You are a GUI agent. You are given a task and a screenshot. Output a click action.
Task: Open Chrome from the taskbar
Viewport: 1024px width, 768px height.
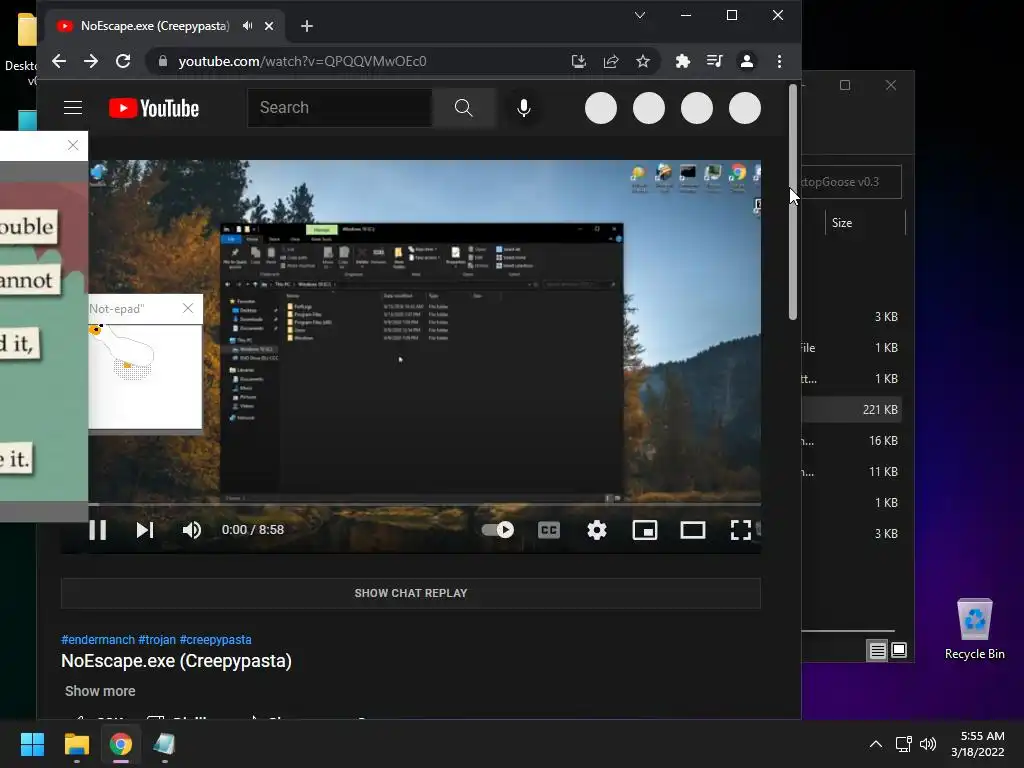point(121,744)
